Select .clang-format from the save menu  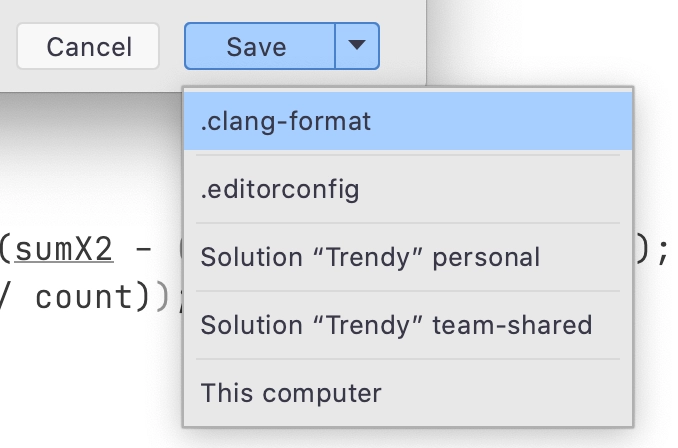pos(408,121)
